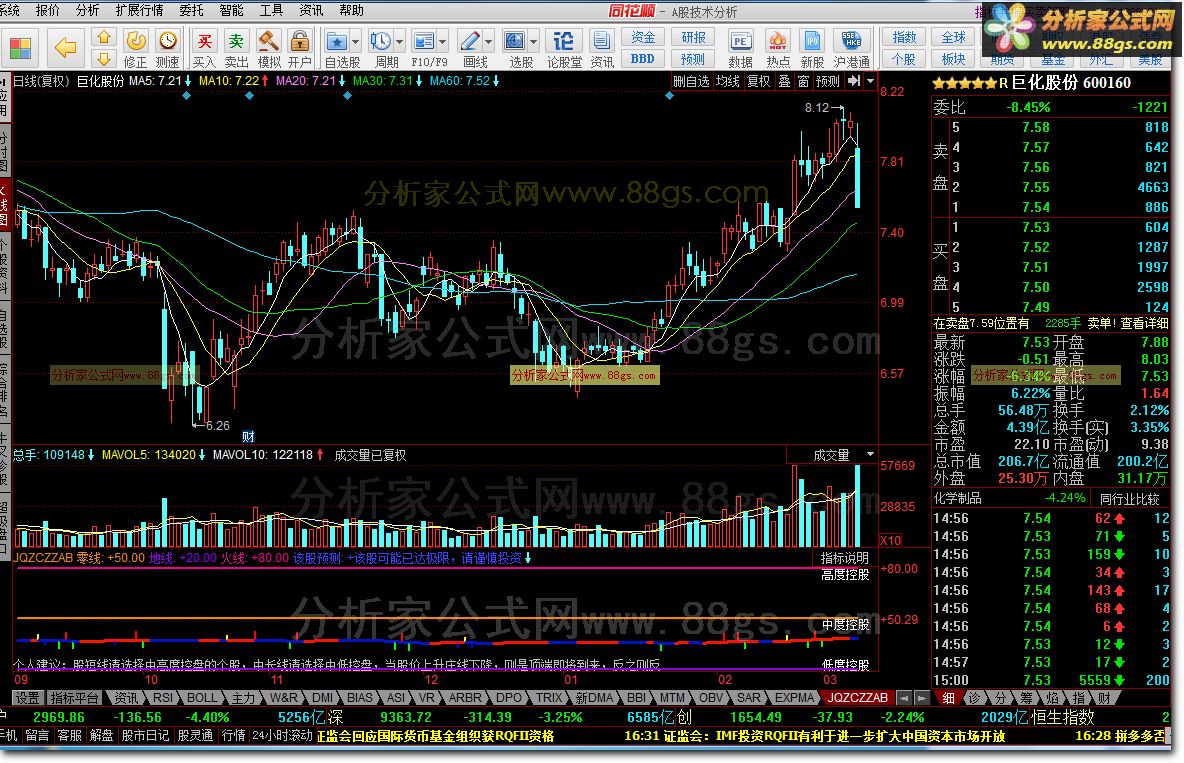Viewport: 1184px width, 763px height.
Task: Open the F10/F9 info icon
Action: point(424,42)
